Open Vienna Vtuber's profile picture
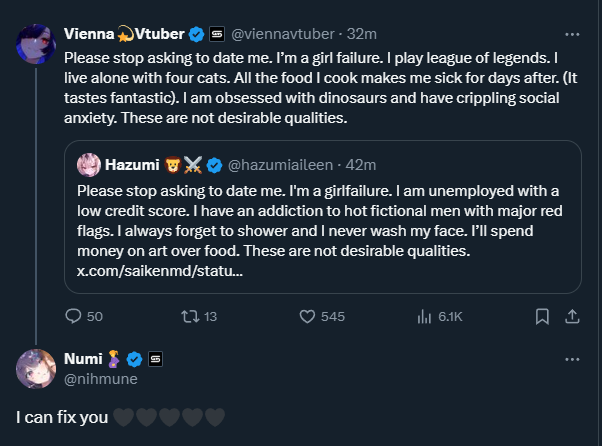 35,45
